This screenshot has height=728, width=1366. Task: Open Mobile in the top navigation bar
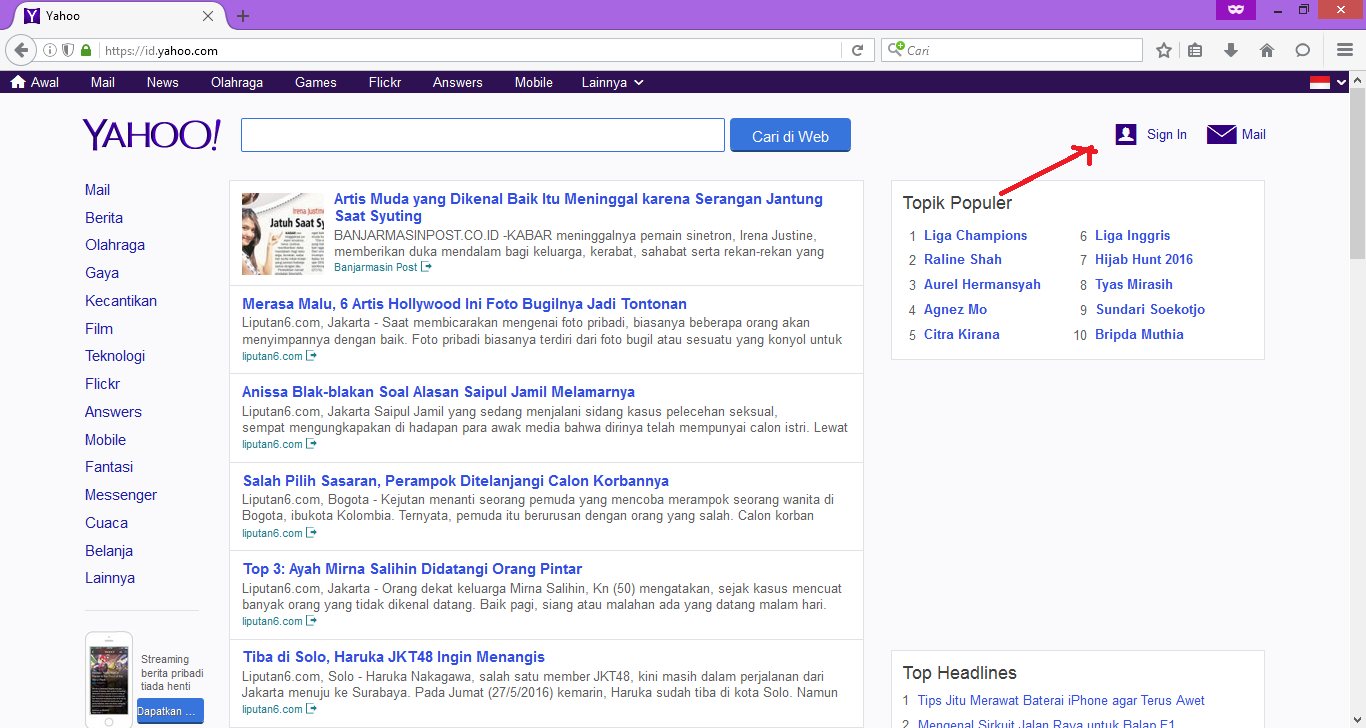tap(534, 82)
